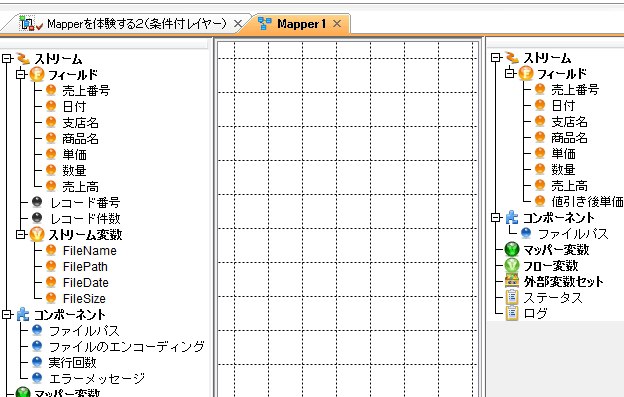Select 値引き後単価 in the right tree
Image resolution: width=624 pixels, height=397 pixels.
tap(587, 202)
